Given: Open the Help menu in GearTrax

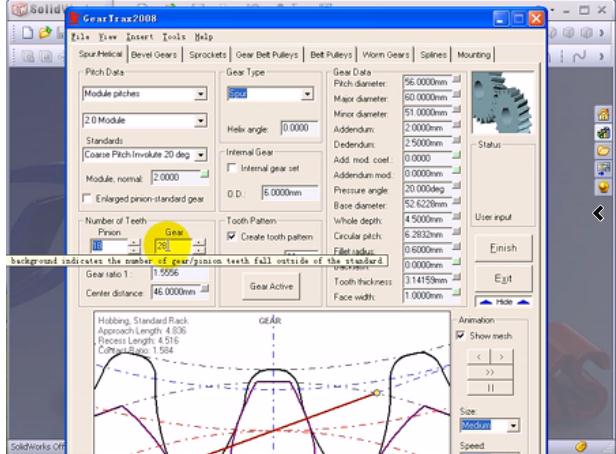Looking at the screenshot, I should [204, 37].
